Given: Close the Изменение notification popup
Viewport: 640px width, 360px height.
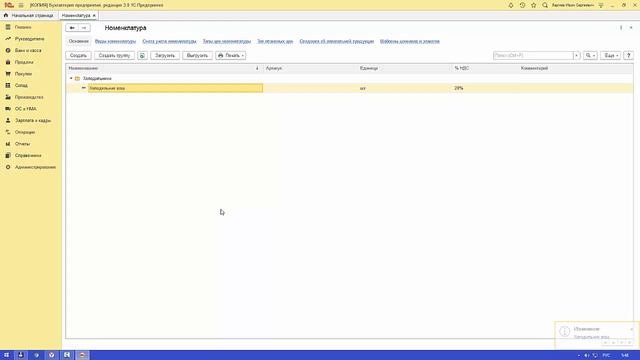Looking at the screenshot, I should point(632,329).
